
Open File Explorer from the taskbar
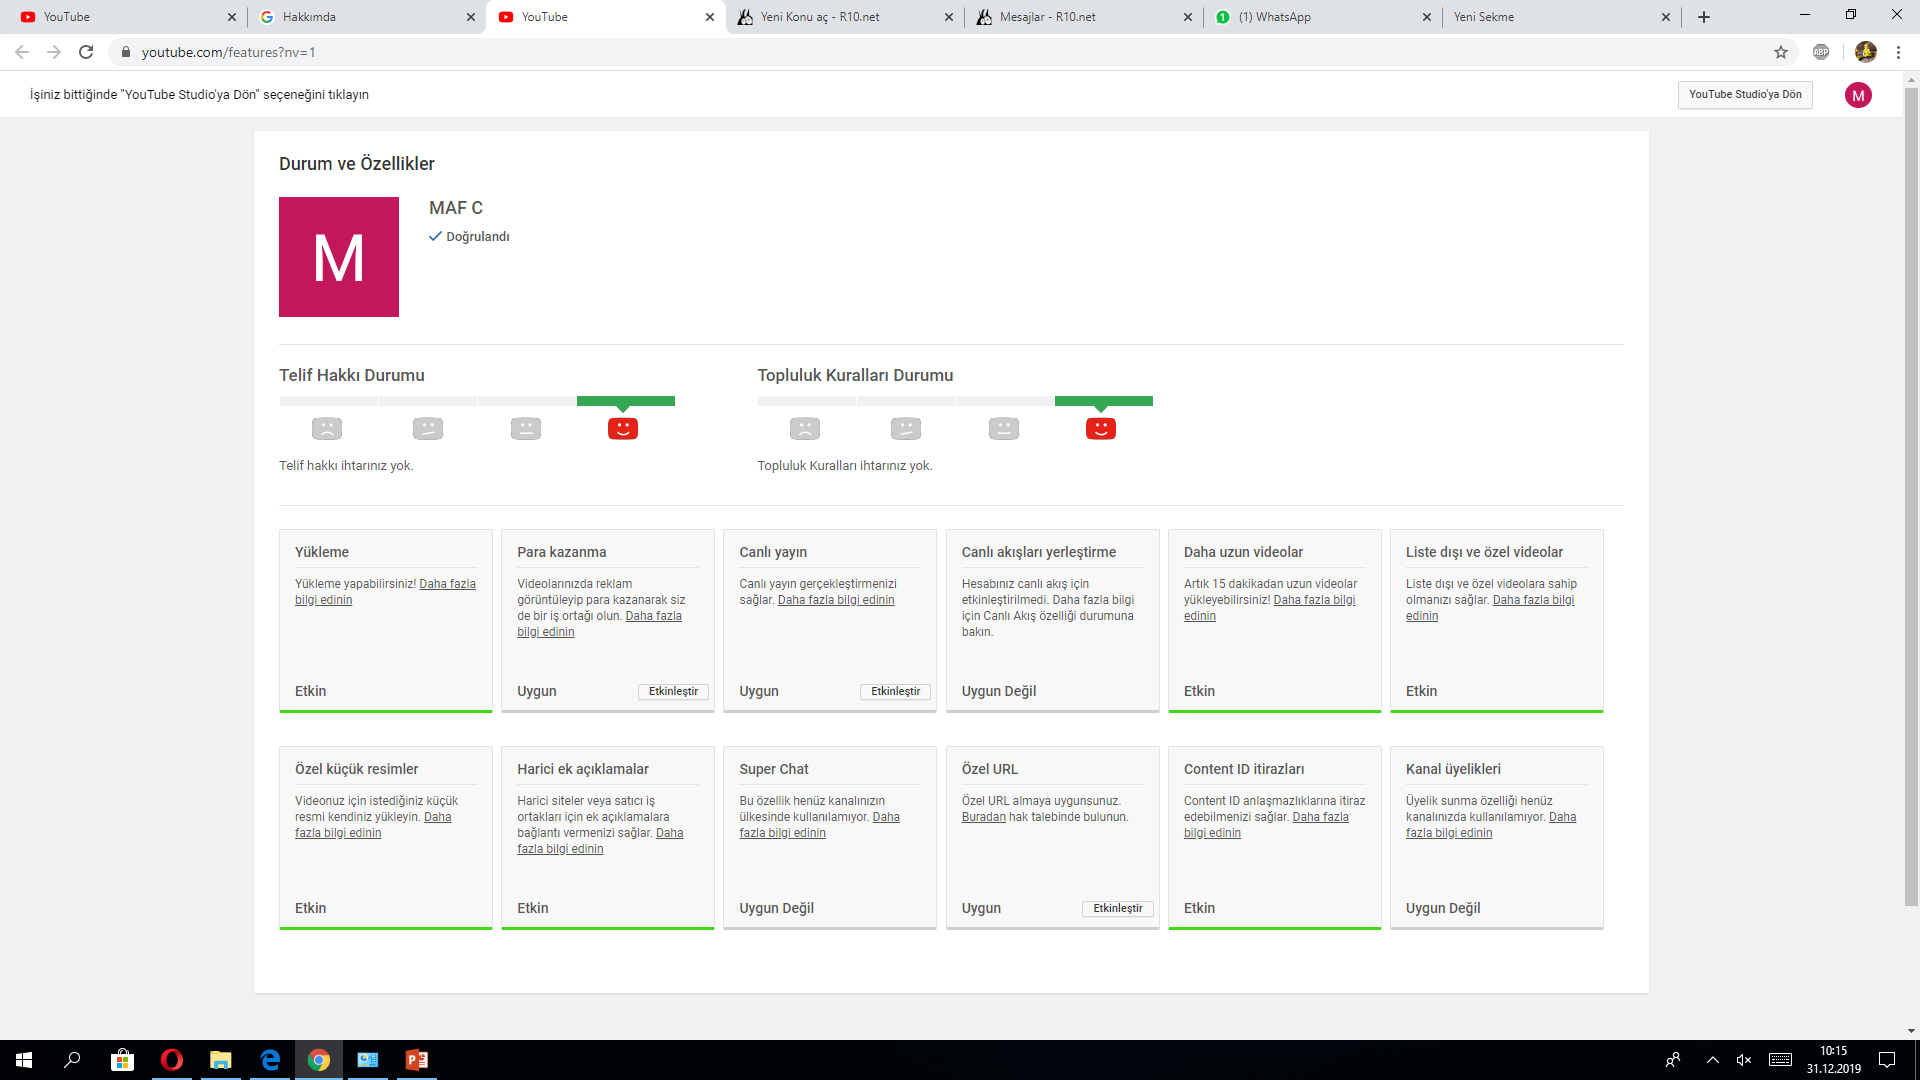pos(221,1060)
